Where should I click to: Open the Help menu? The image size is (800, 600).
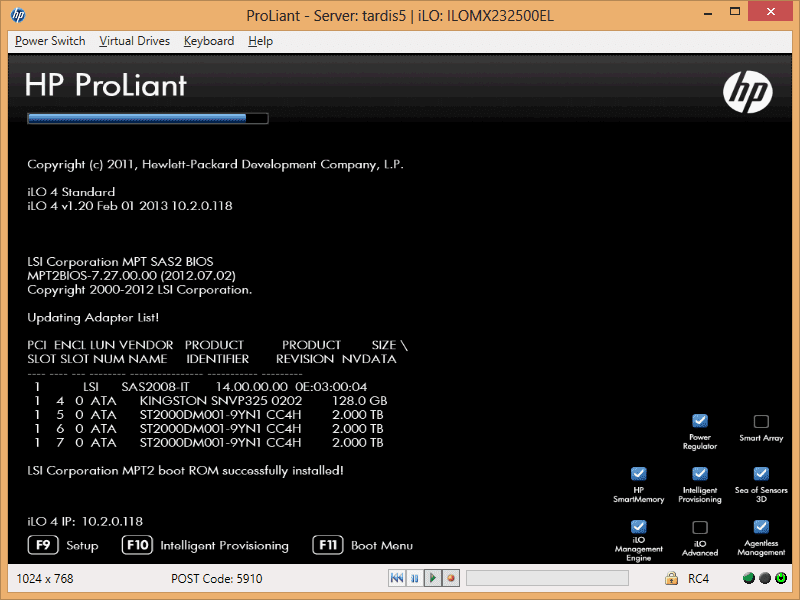coord(260,41)
